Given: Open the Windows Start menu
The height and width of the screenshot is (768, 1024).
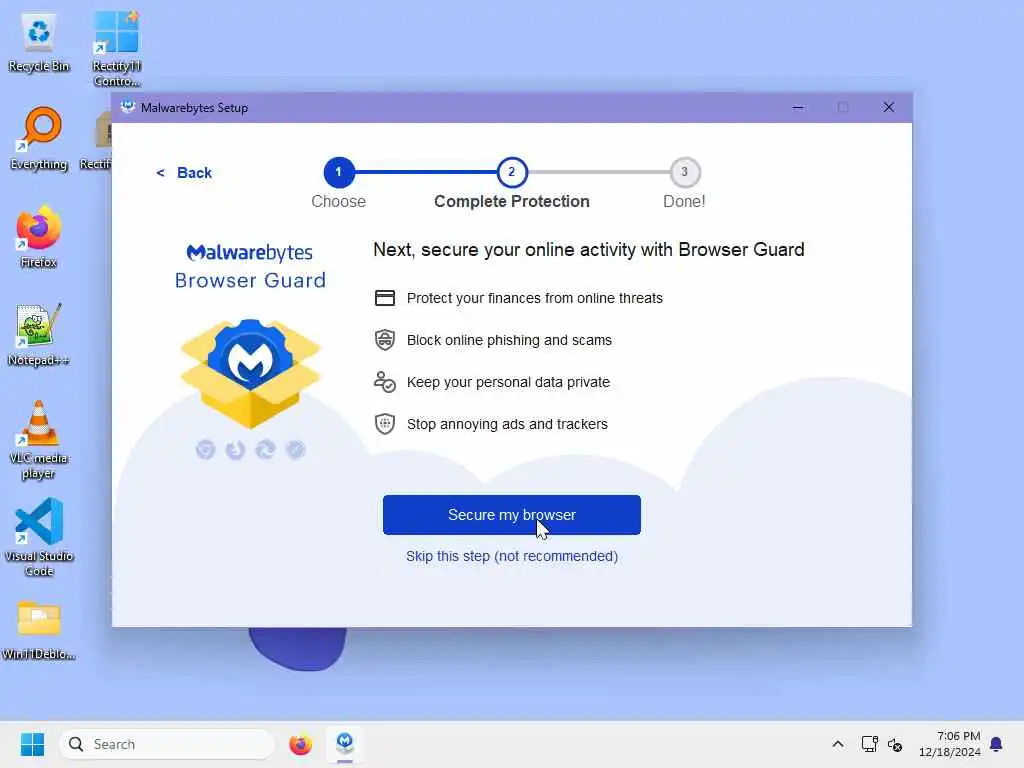Looking at the screenshot, I should 32,744.
